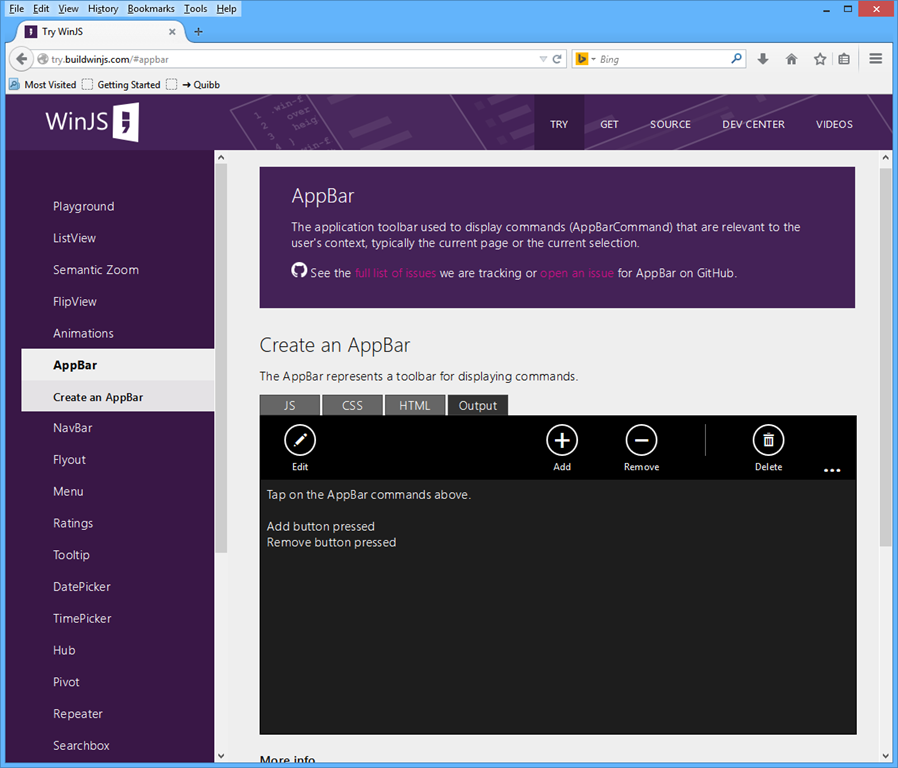This screenshot has height=768, width=898.
Task: Open the Edit menu
Action: [41, 9]
